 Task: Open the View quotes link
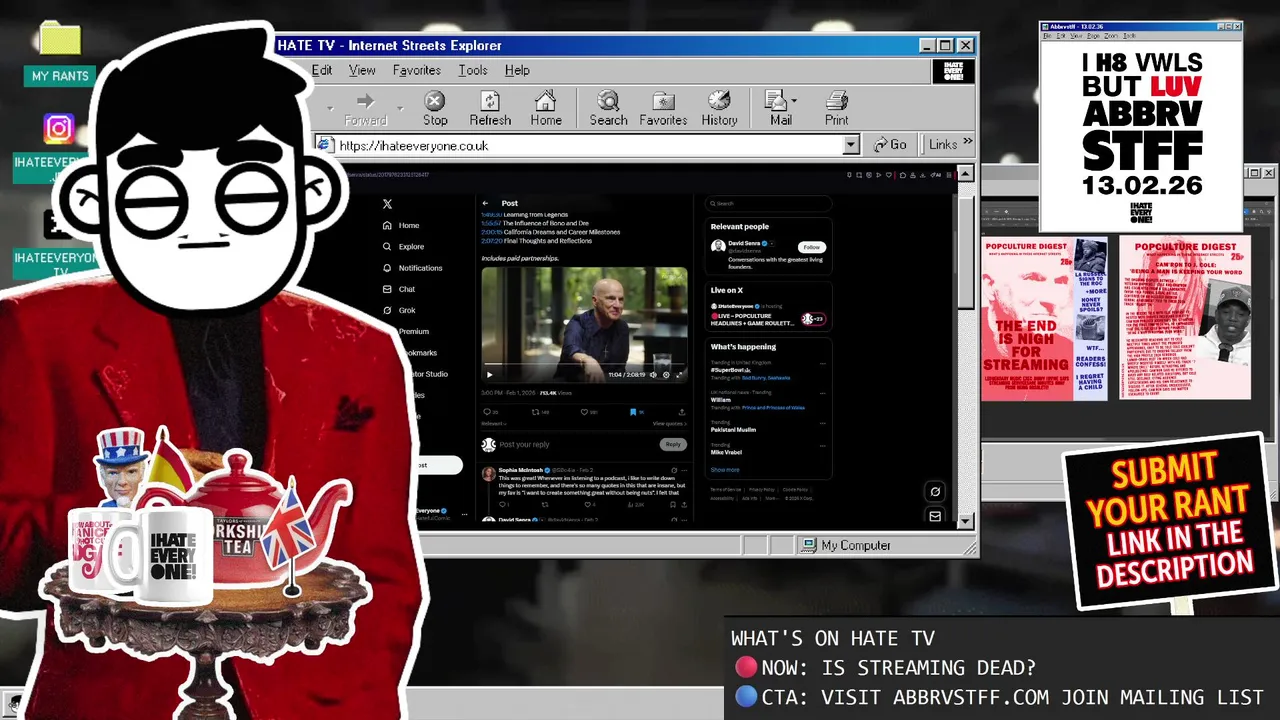(x=669, y=424)
